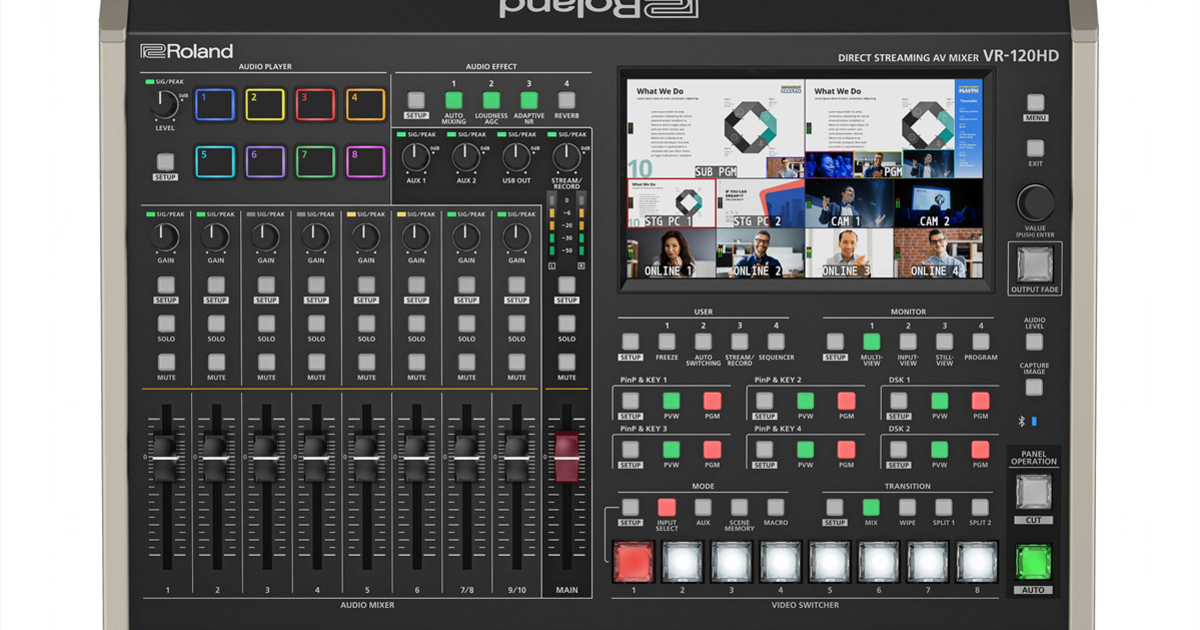Toggle Loudness AGC audio effect
Image resolution: width=1200 pixels, height=630 pixels.
click(491, 100)
